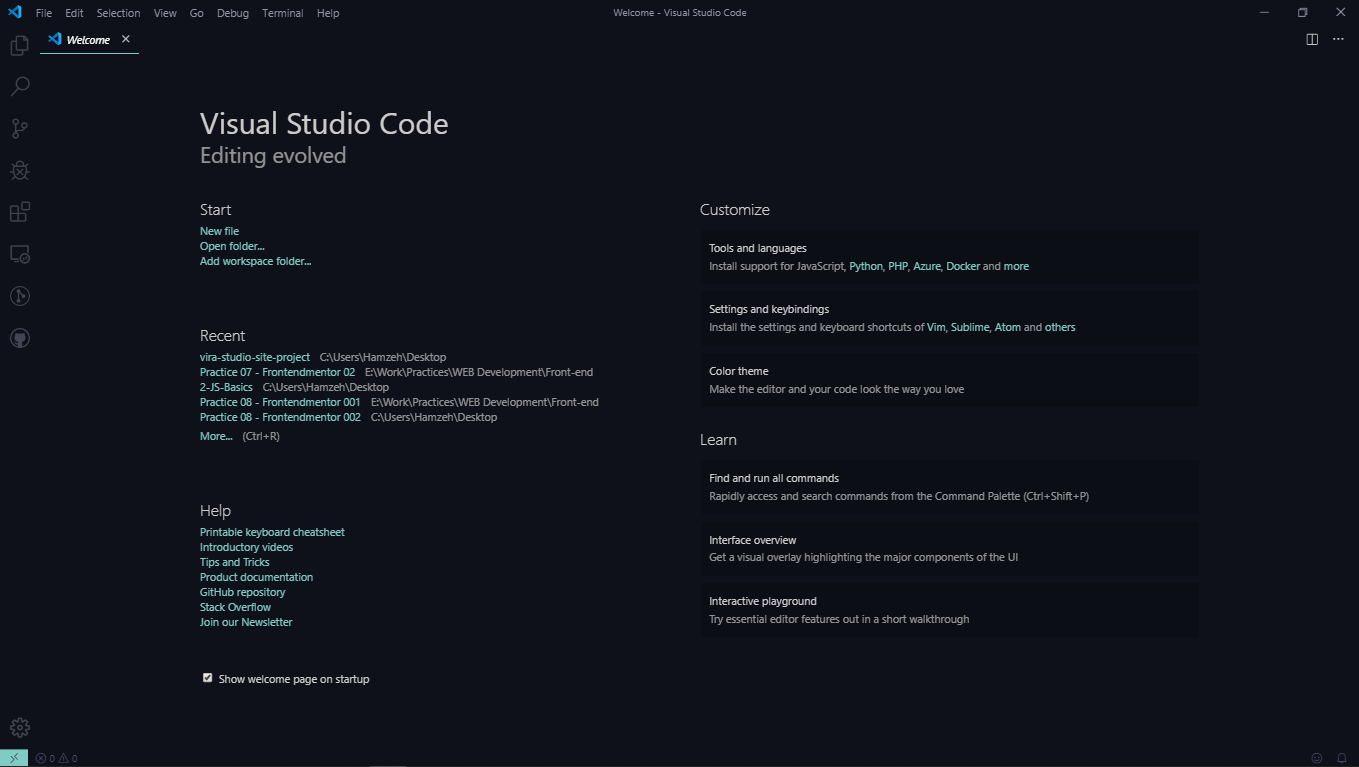Install Python support from Tools and languages

865,266
